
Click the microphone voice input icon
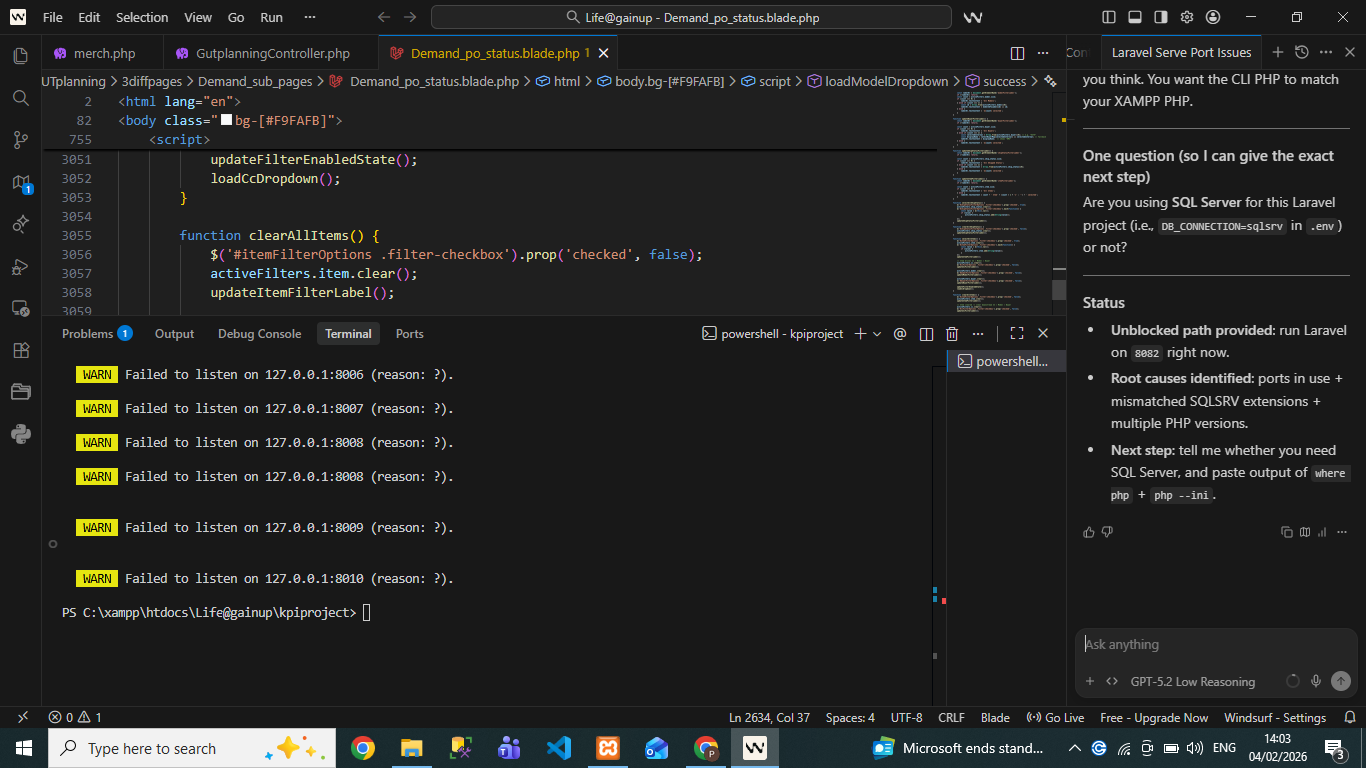point(1316,681)
